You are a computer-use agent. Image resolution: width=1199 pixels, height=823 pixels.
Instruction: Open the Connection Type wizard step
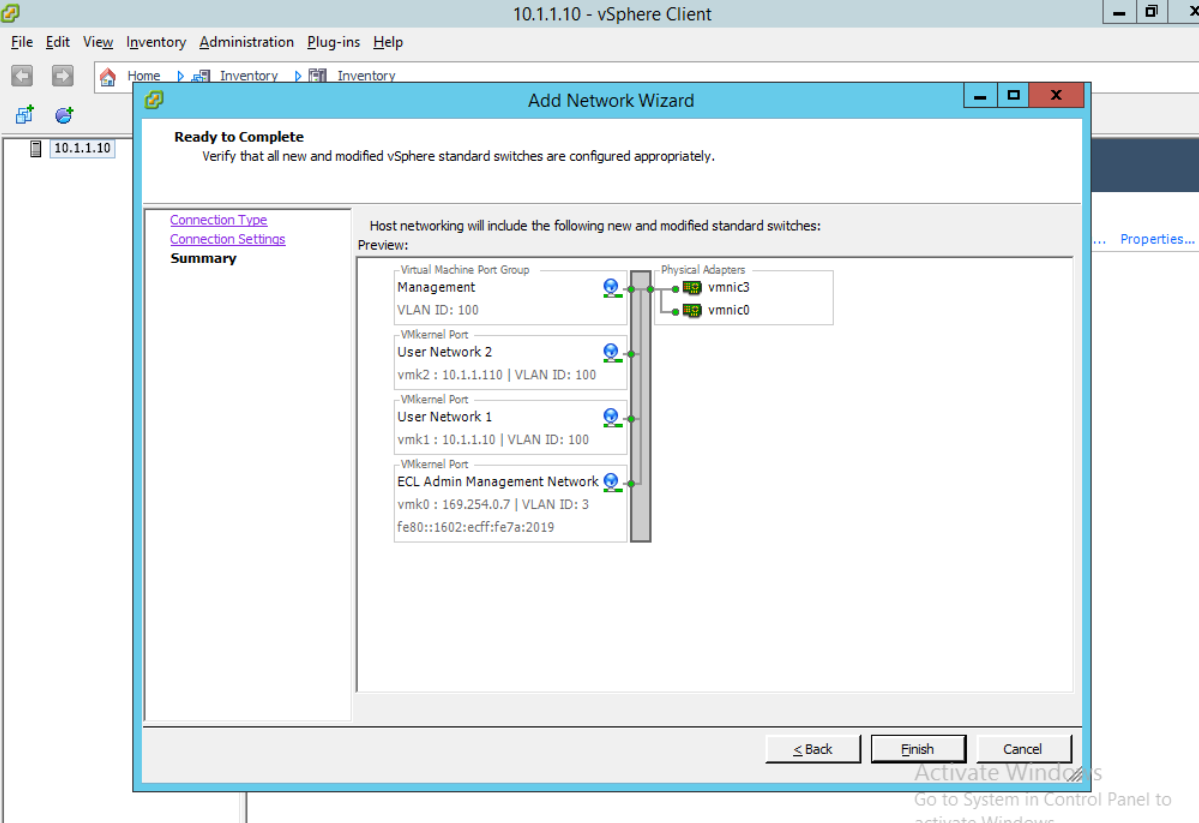[x=218, y=220]
